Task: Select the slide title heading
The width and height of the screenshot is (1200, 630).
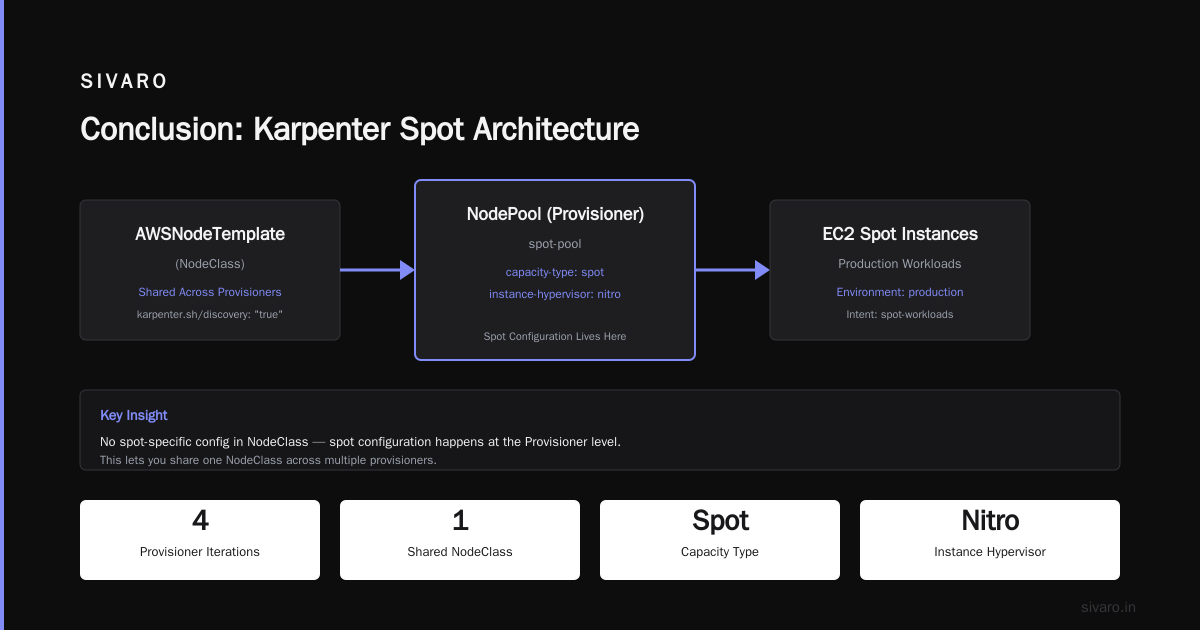Action: (x=359, y=129)
